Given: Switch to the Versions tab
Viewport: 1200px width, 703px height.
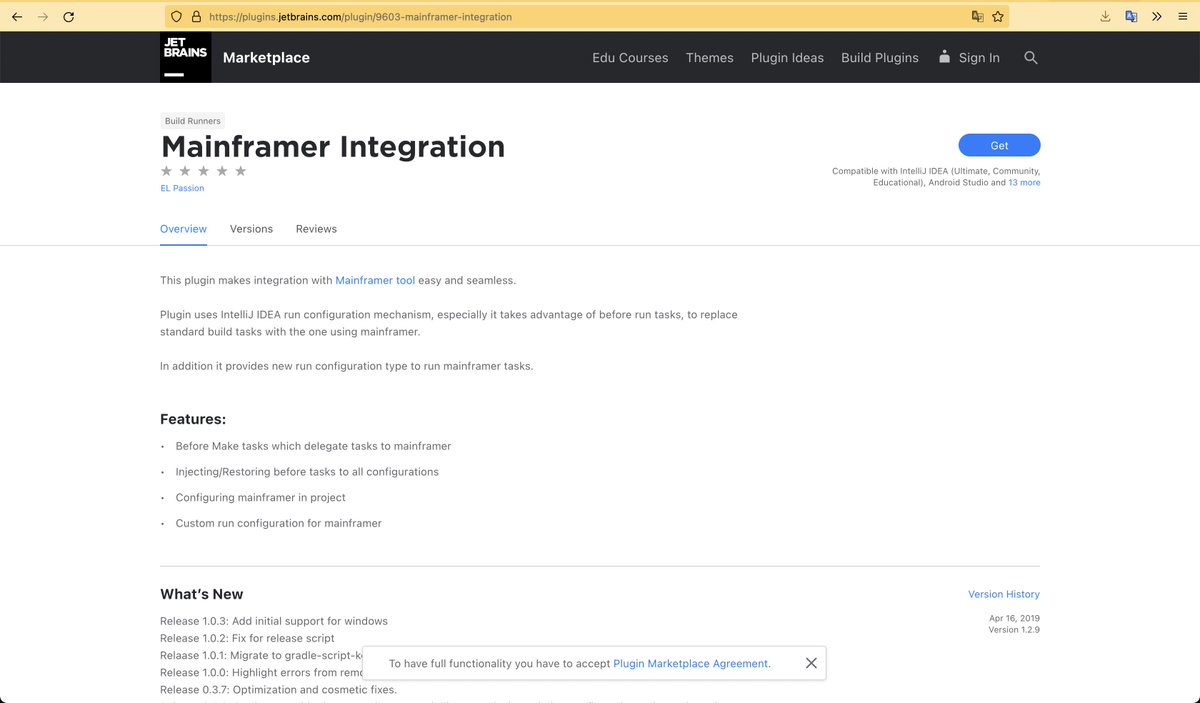Looking at the screenshot, I should (251, 229).
